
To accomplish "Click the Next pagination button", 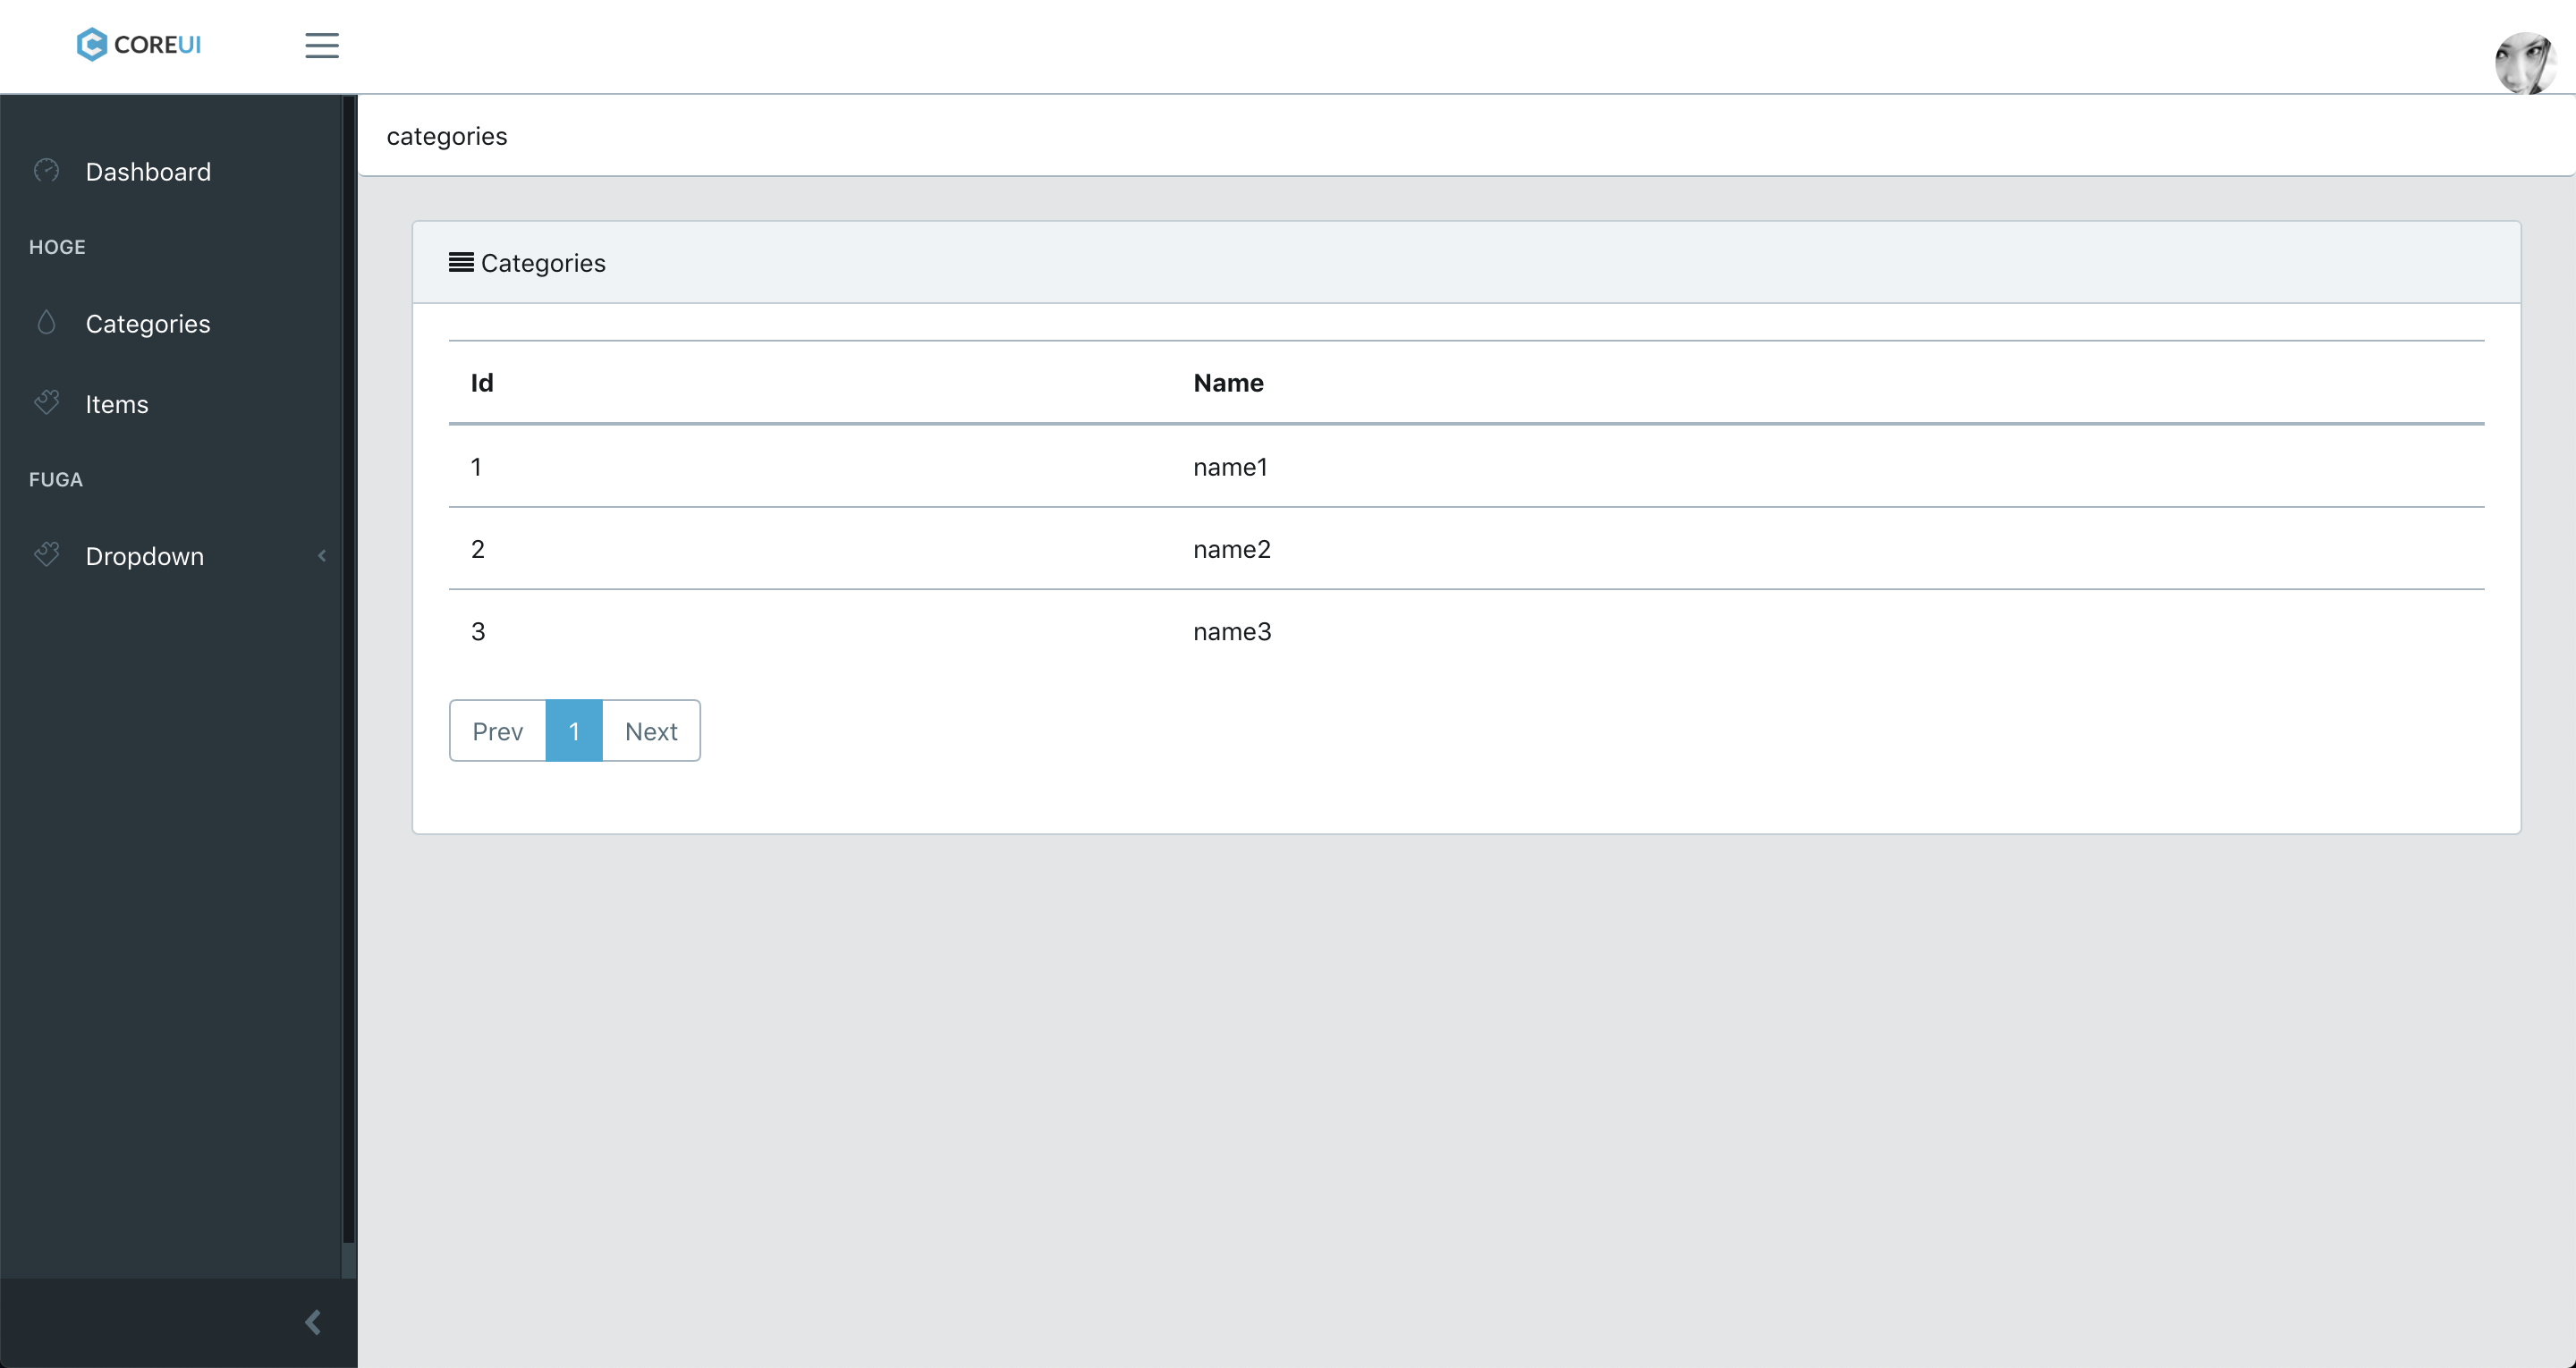I will coord(649,730).
